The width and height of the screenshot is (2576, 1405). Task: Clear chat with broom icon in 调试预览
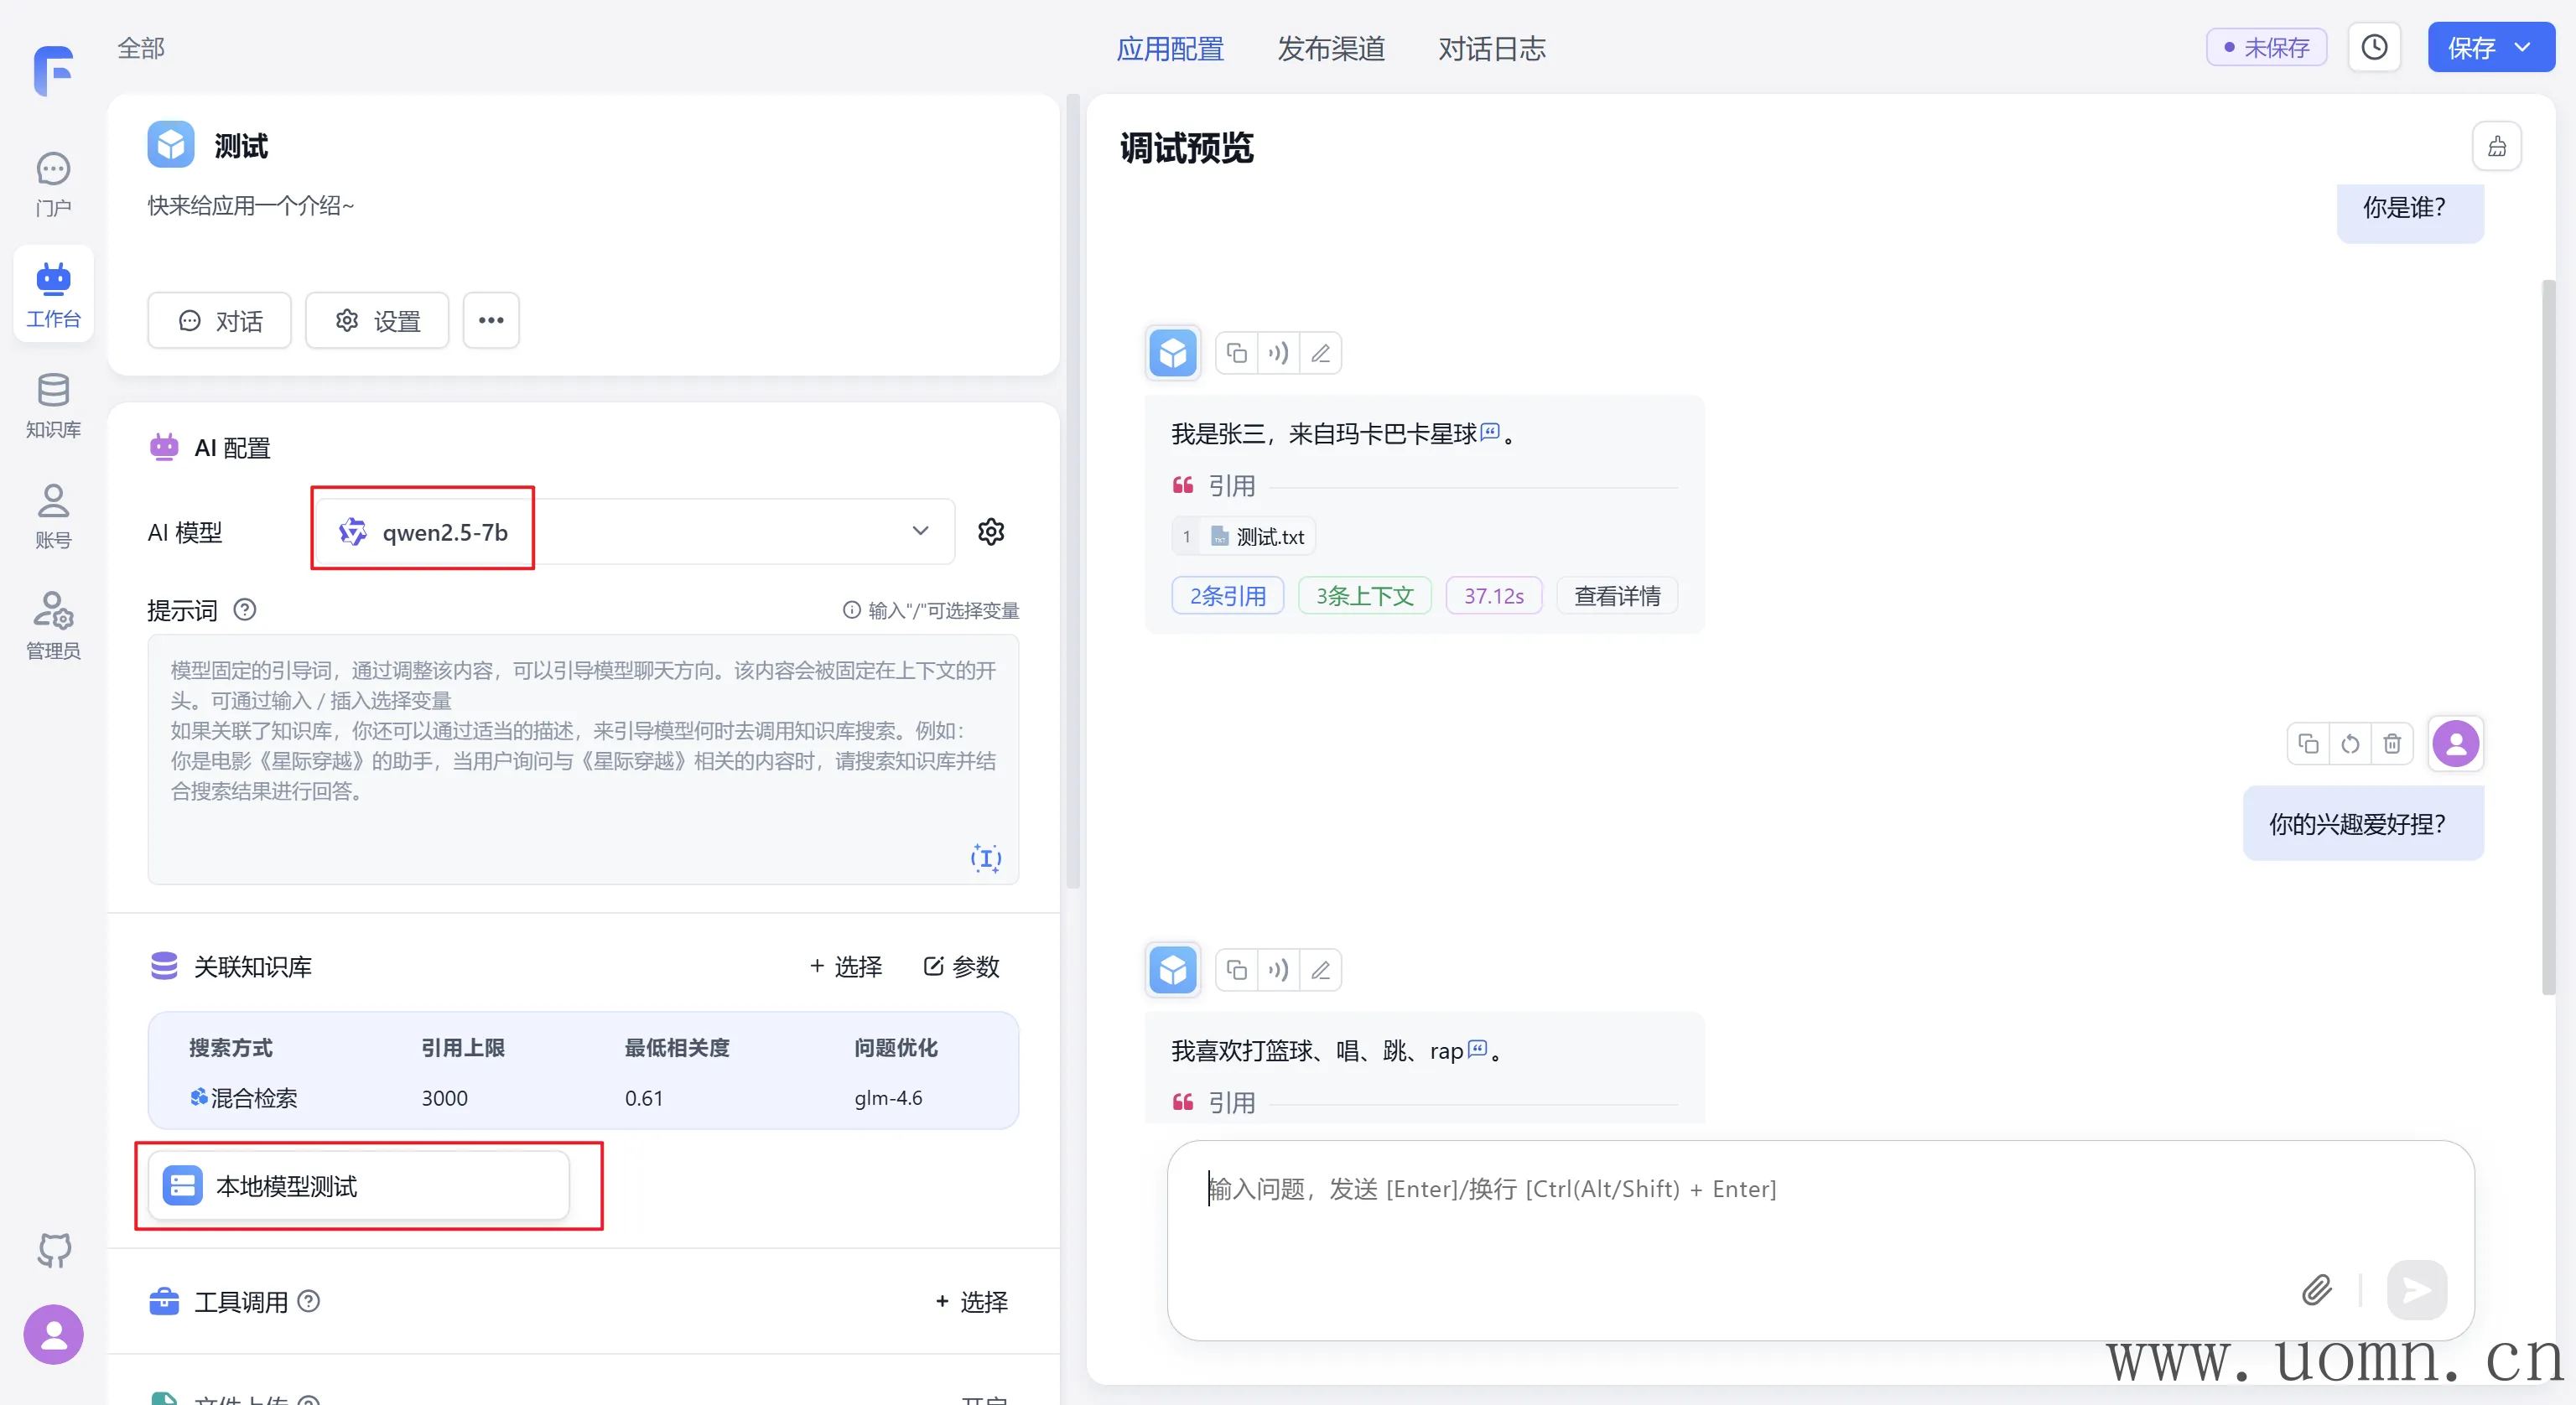(x=2496, y=147)
